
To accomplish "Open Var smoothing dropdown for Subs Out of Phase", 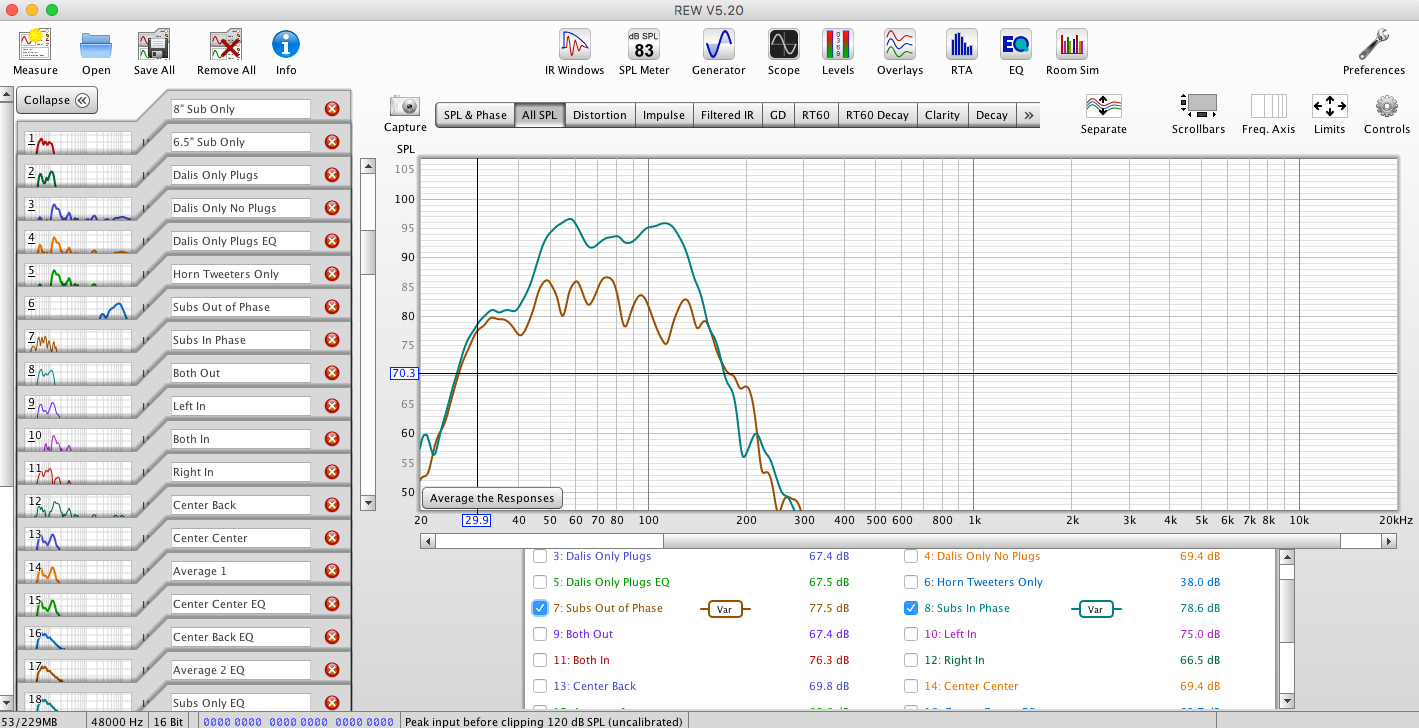I will pyautogui.click(x=725, y=608).
